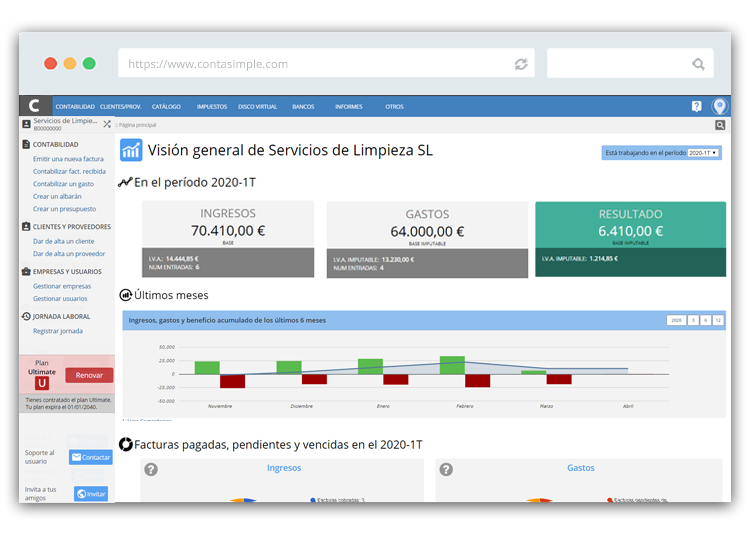Viewport: 750px width, 556px height.
Task: Click the Contabilidad section document icon
Action: 26,144
